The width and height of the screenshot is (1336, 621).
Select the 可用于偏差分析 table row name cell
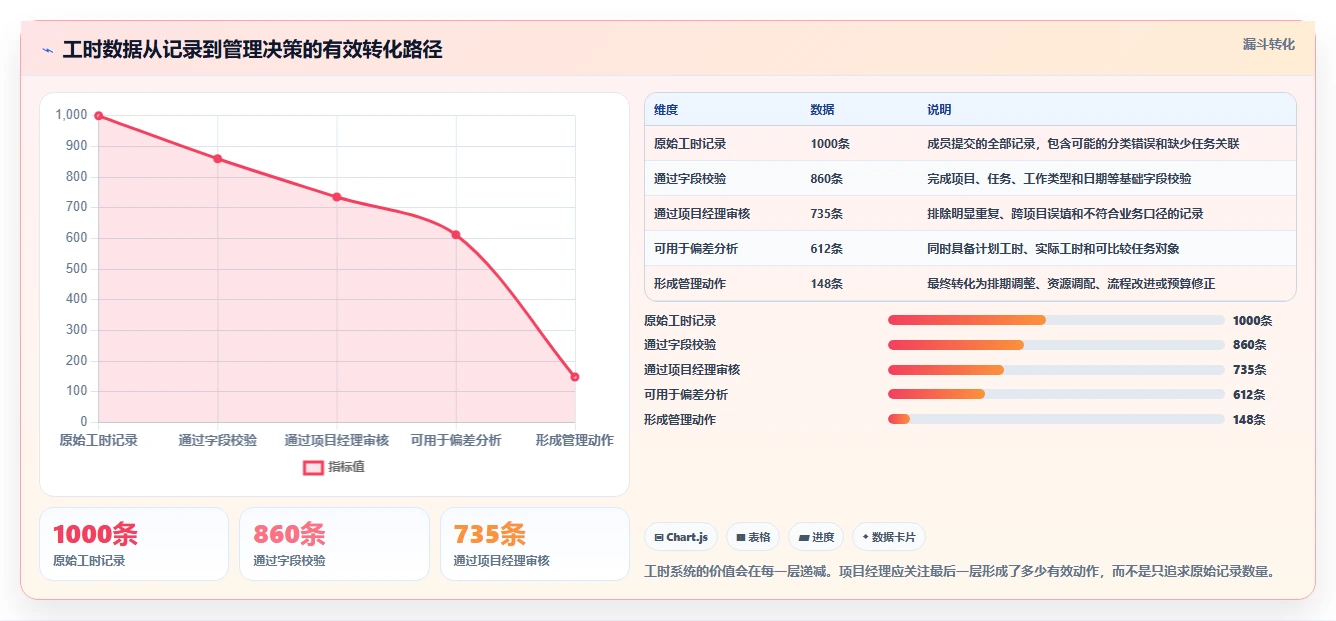pyautogui.click(x=696, y=249)
